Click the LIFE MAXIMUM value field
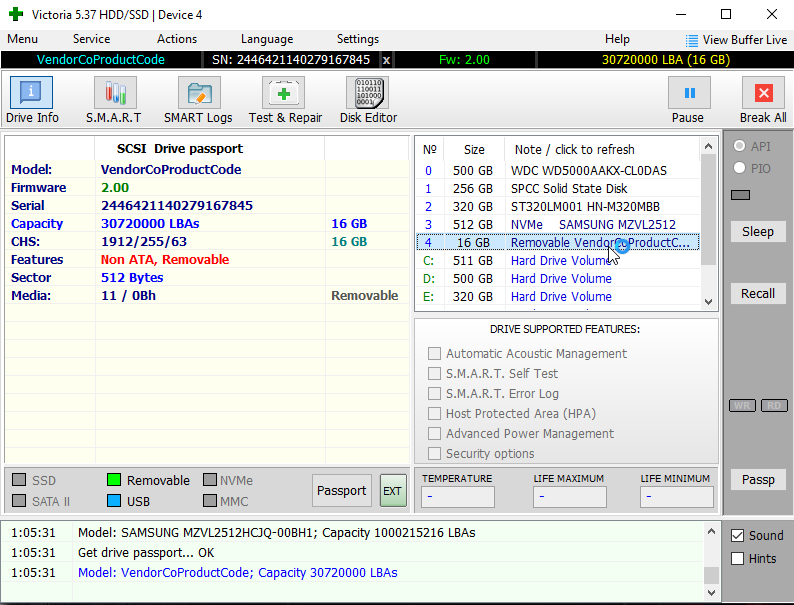Screen dimensions: 794x605 coord(569,497)
